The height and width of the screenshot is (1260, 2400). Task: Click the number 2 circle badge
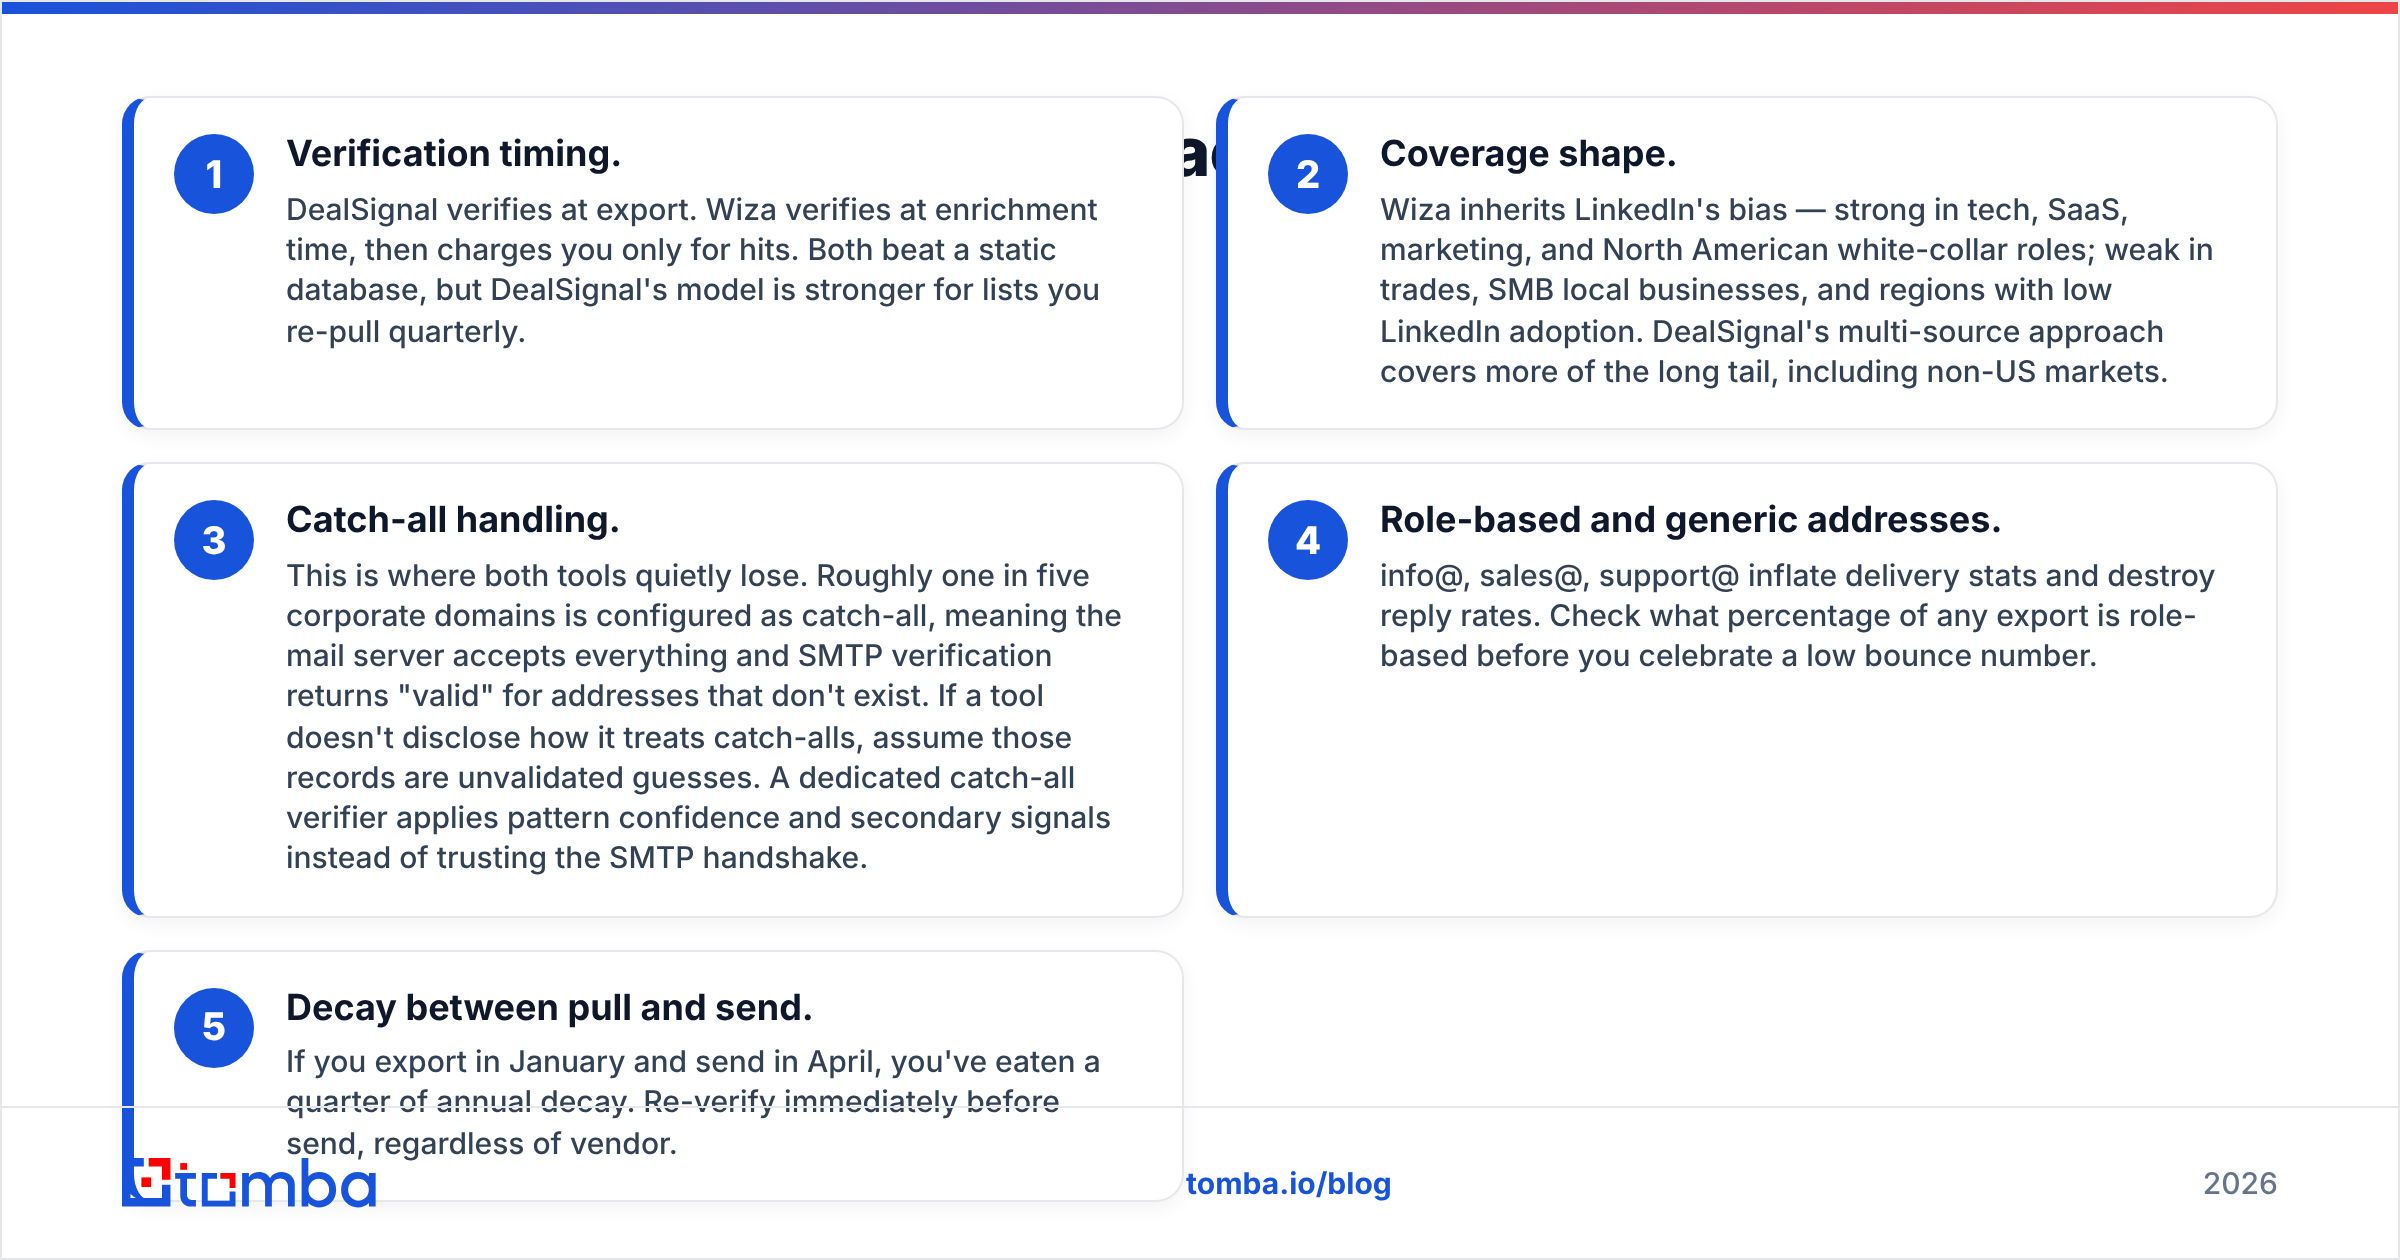point(1308,174)
